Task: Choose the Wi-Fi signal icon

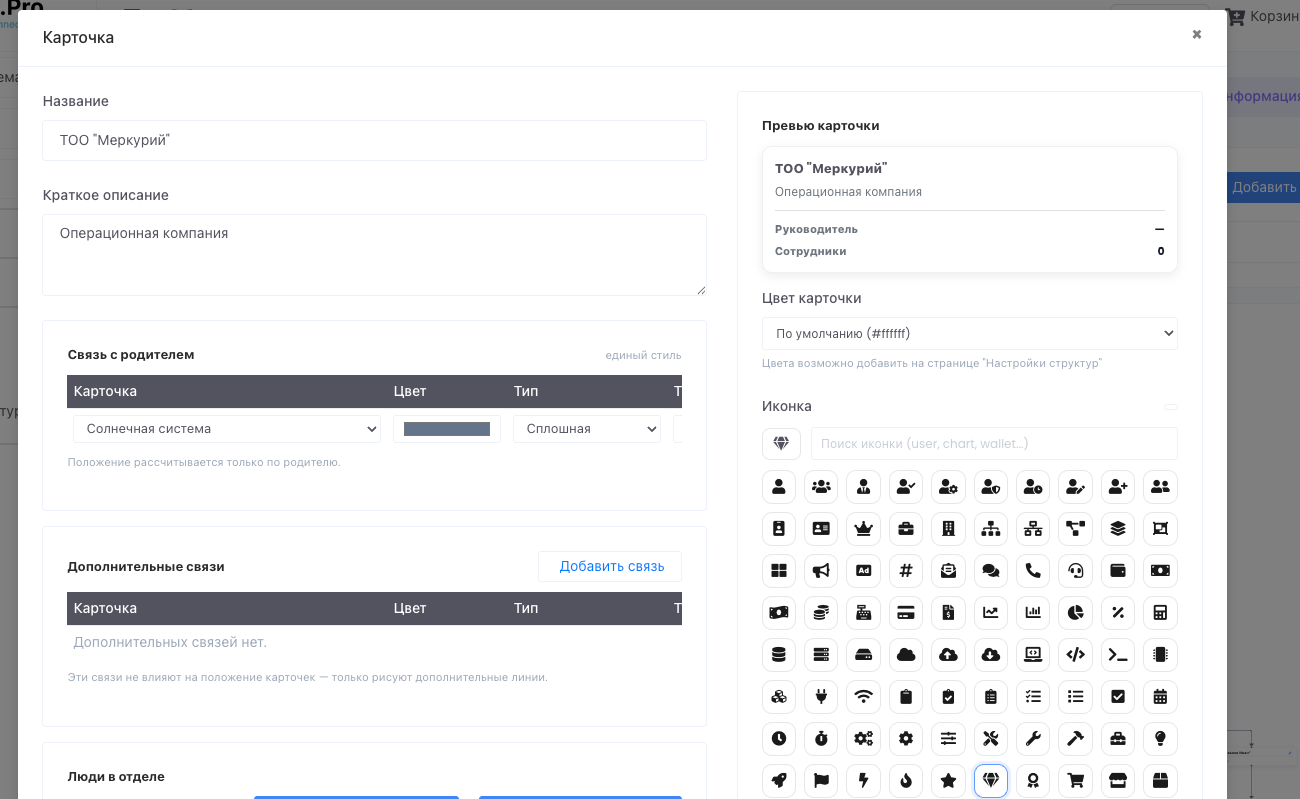Action: (x=863, y=697)
